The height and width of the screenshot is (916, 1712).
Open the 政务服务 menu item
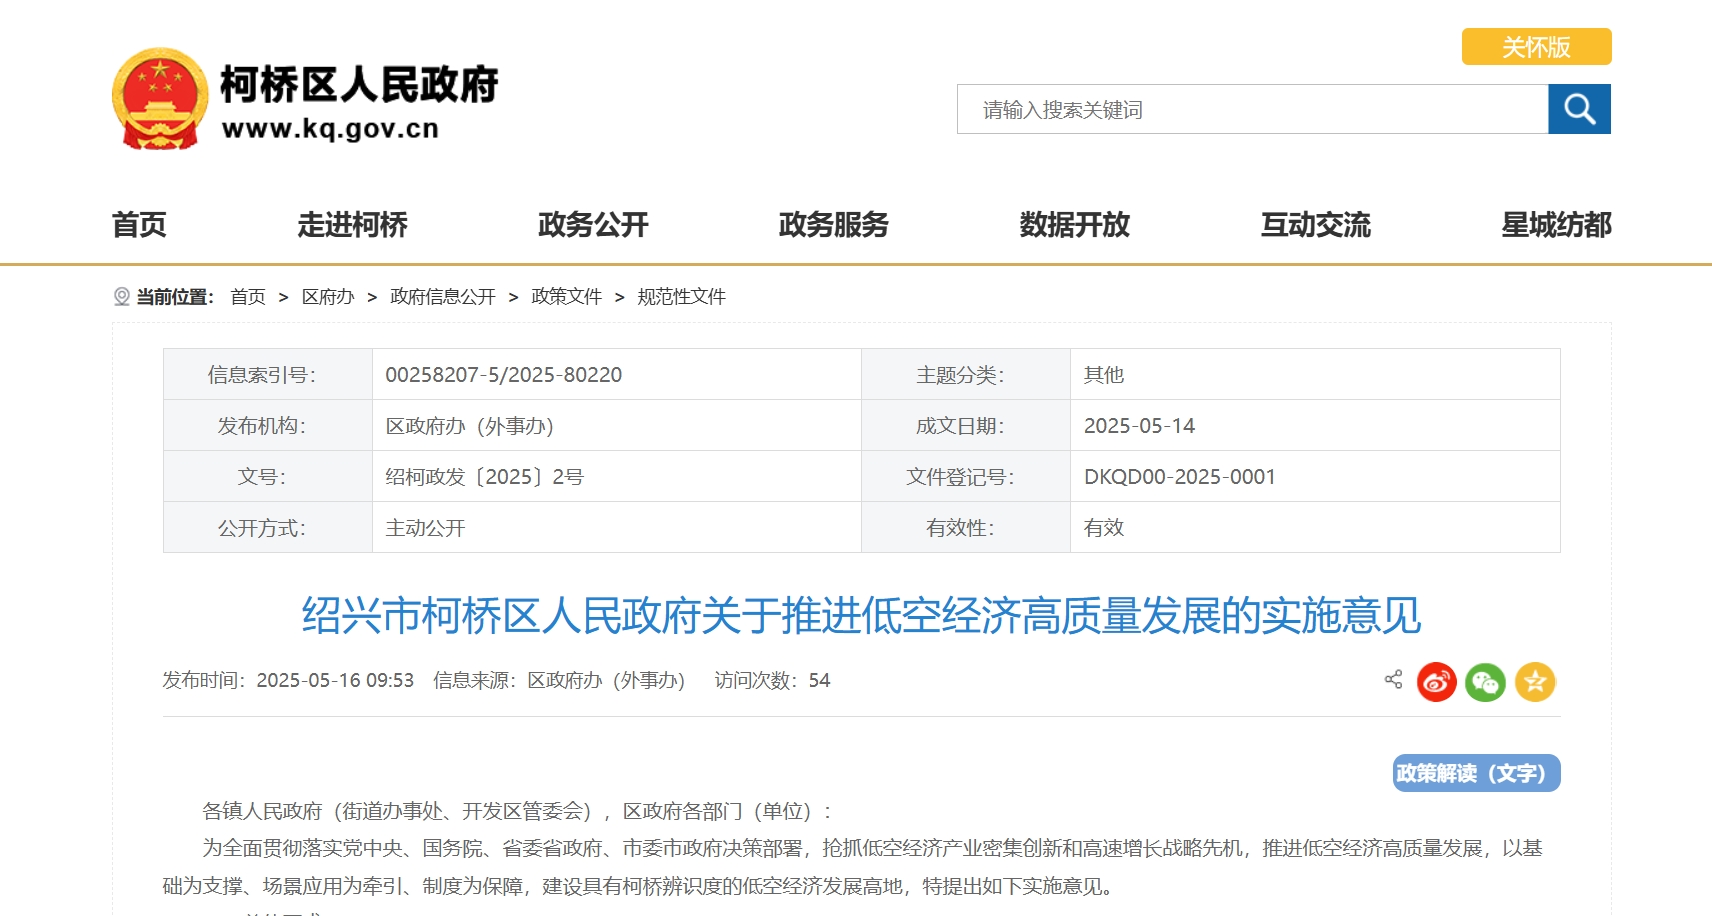tap(833, 225)
